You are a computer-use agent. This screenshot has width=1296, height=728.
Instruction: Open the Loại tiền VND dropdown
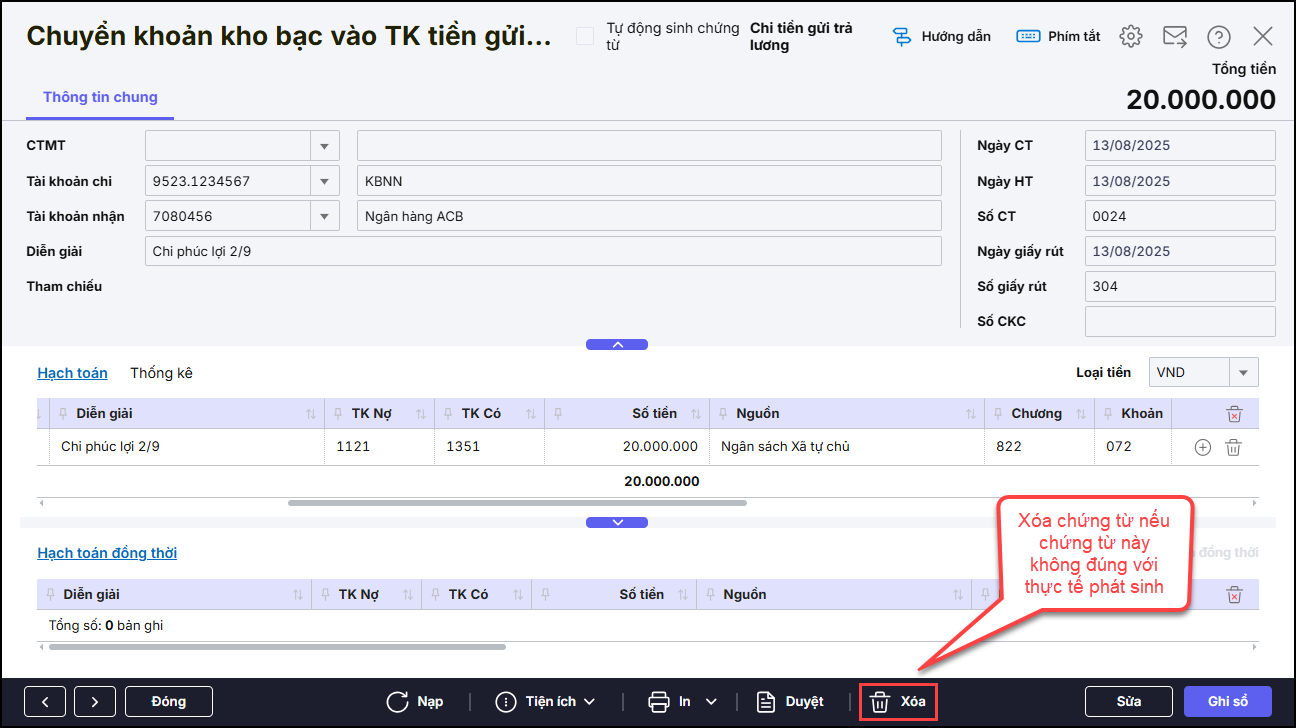coord(1243,373)
